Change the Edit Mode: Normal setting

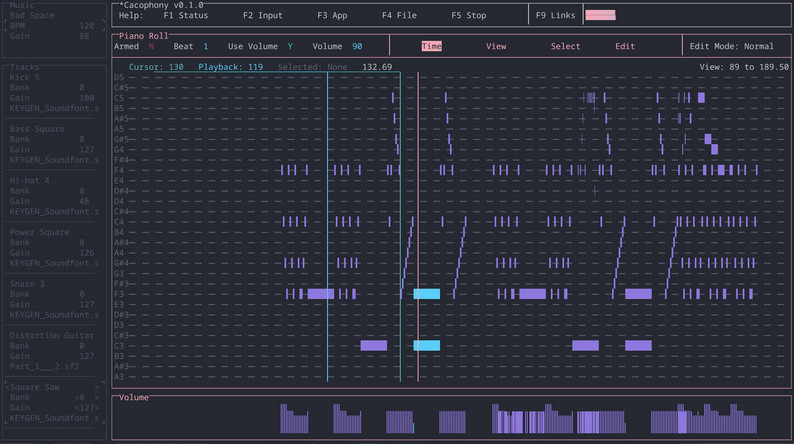(x=731, y=47)
